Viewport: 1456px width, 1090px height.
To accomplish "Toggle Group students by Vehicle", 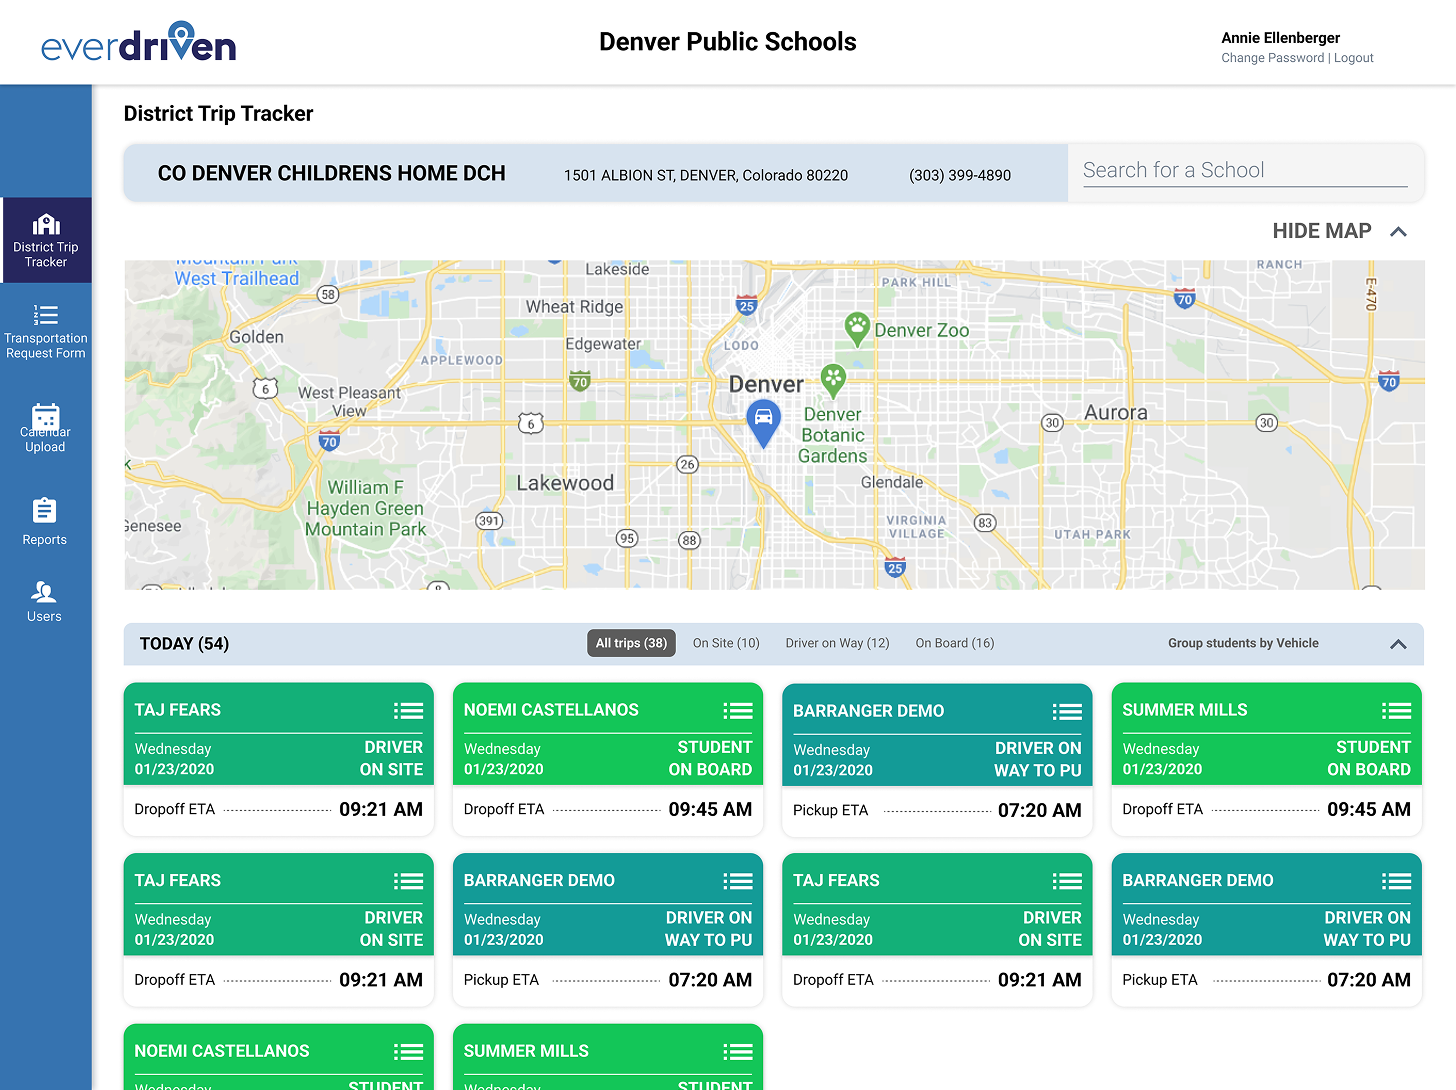I will (1243, 643).
